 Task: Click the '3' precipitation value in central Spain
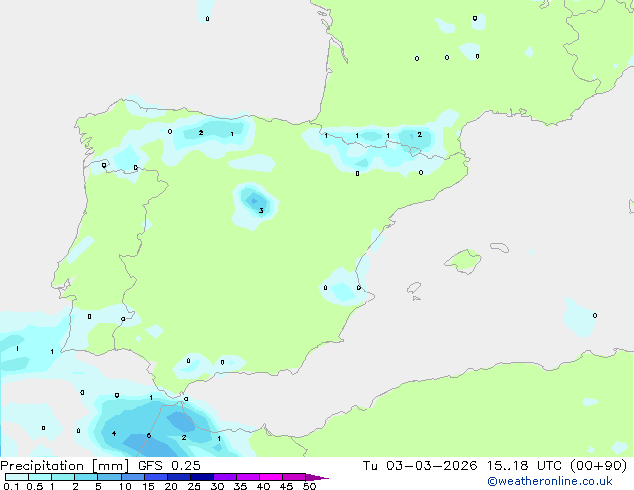tap(261, 210)
